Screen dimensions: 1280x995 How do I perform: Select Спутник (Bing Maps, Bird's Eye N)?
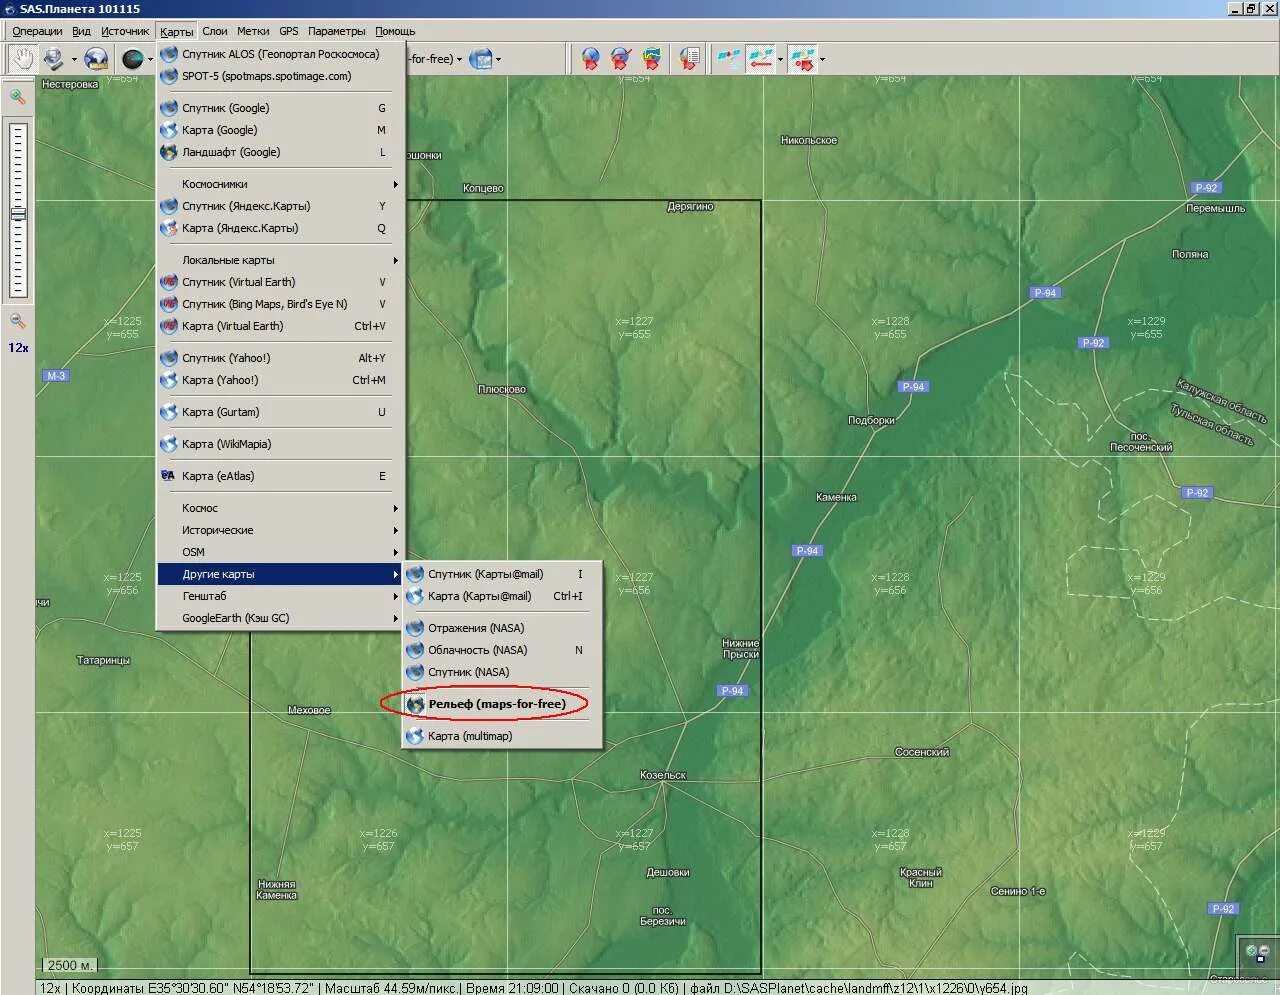[280, 304]
